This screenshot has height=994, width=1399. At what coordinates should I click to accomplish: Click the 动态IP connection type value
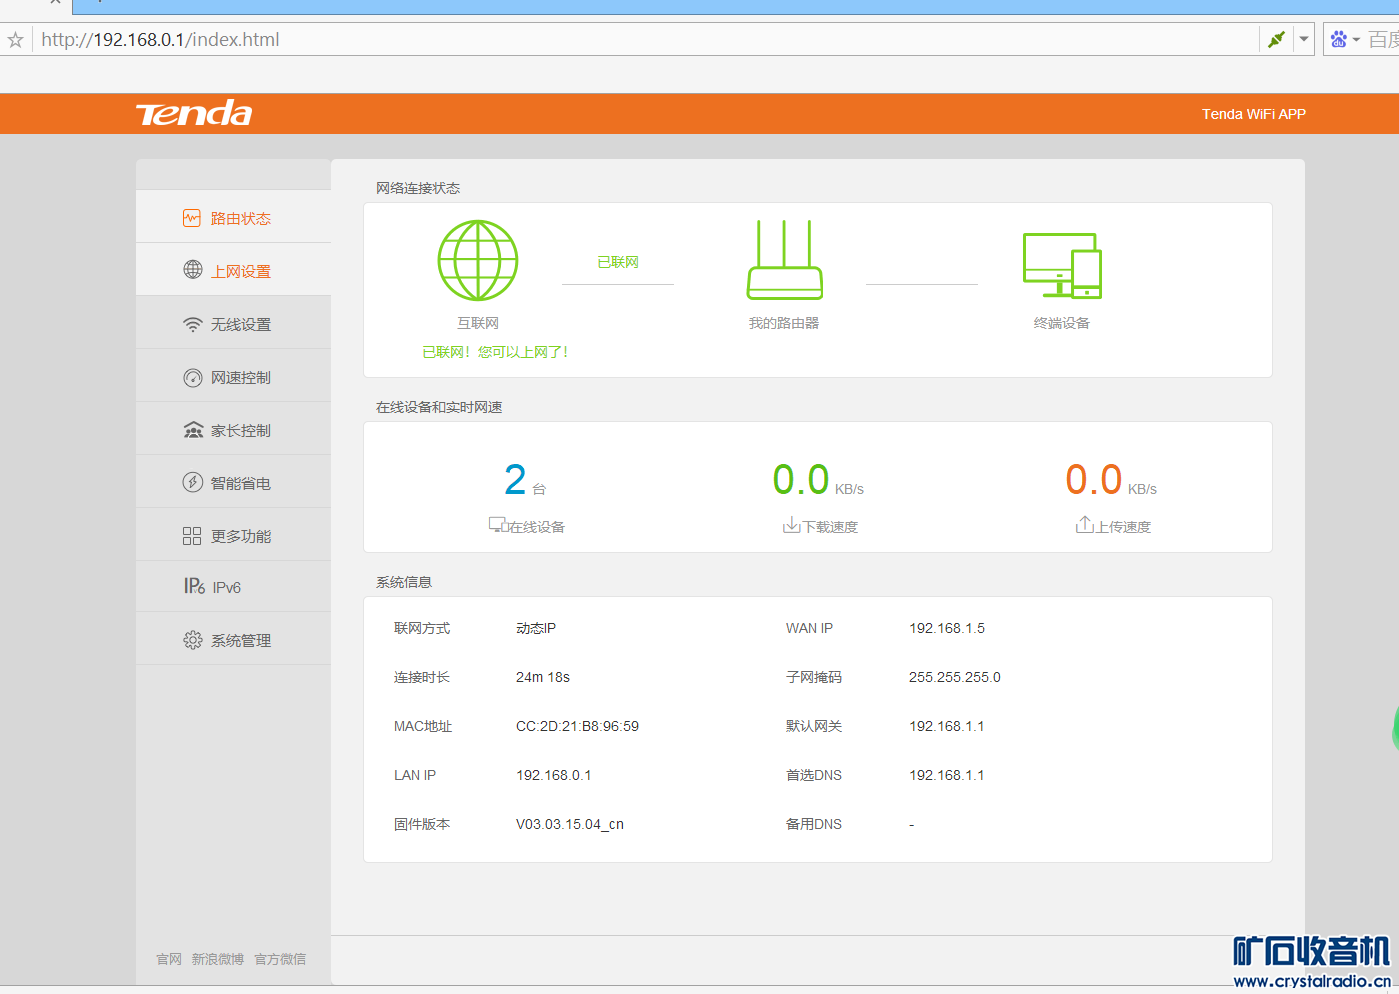536,628
